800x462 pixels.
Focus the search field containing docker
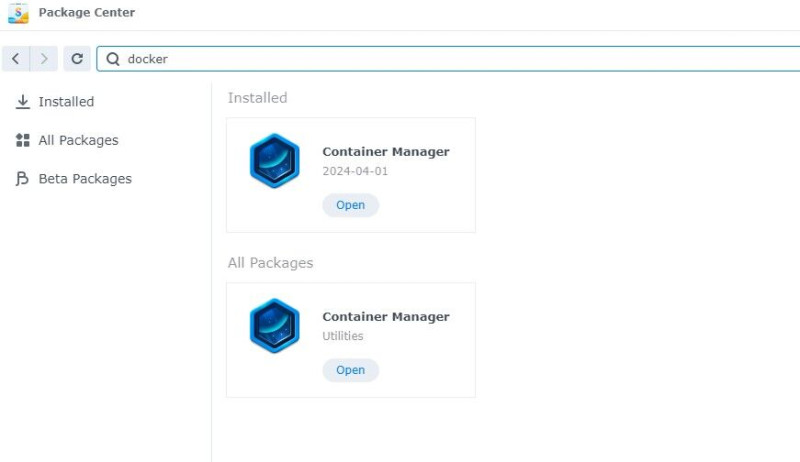[x=449, y=59]
